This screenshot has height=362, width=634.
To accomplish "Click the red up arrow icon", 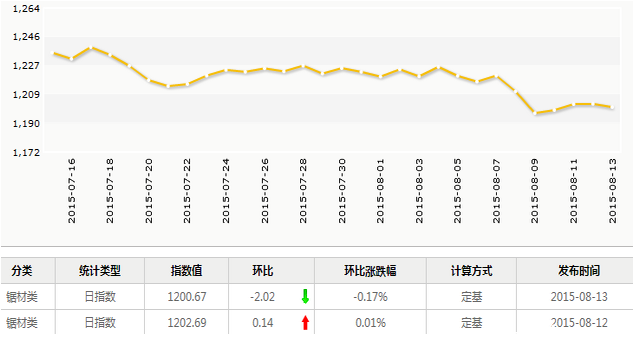I will [x=305, y=323].
